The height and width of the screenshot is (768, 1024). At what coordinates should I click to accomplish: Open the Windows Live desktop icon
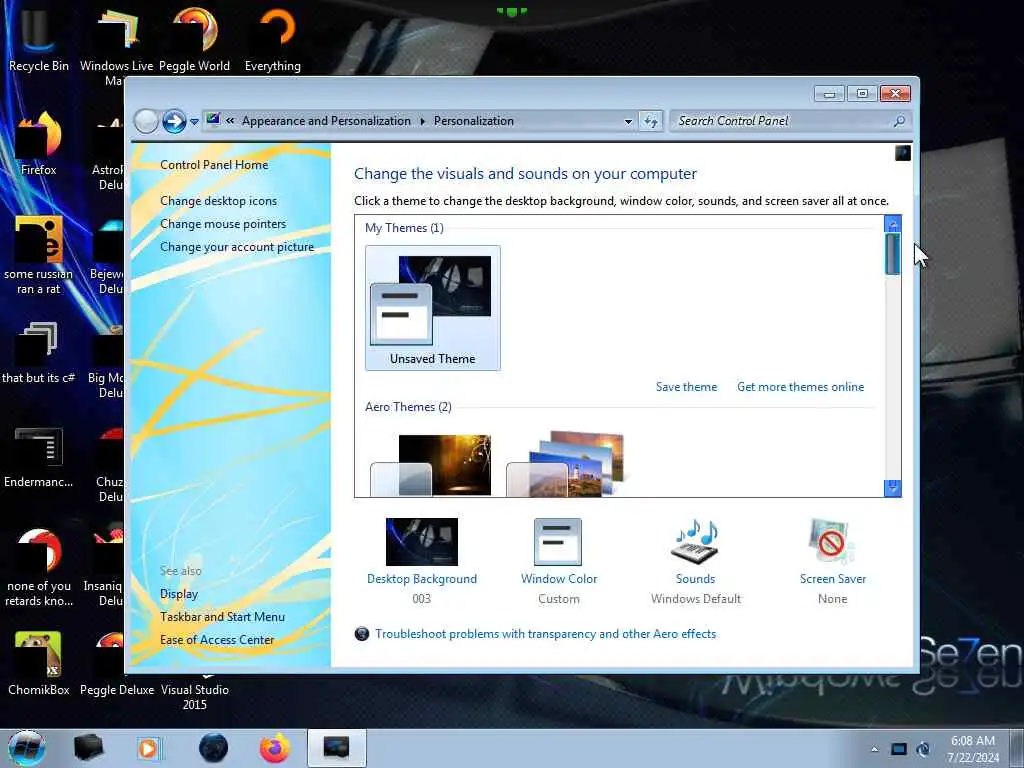(x=116, y=46)
